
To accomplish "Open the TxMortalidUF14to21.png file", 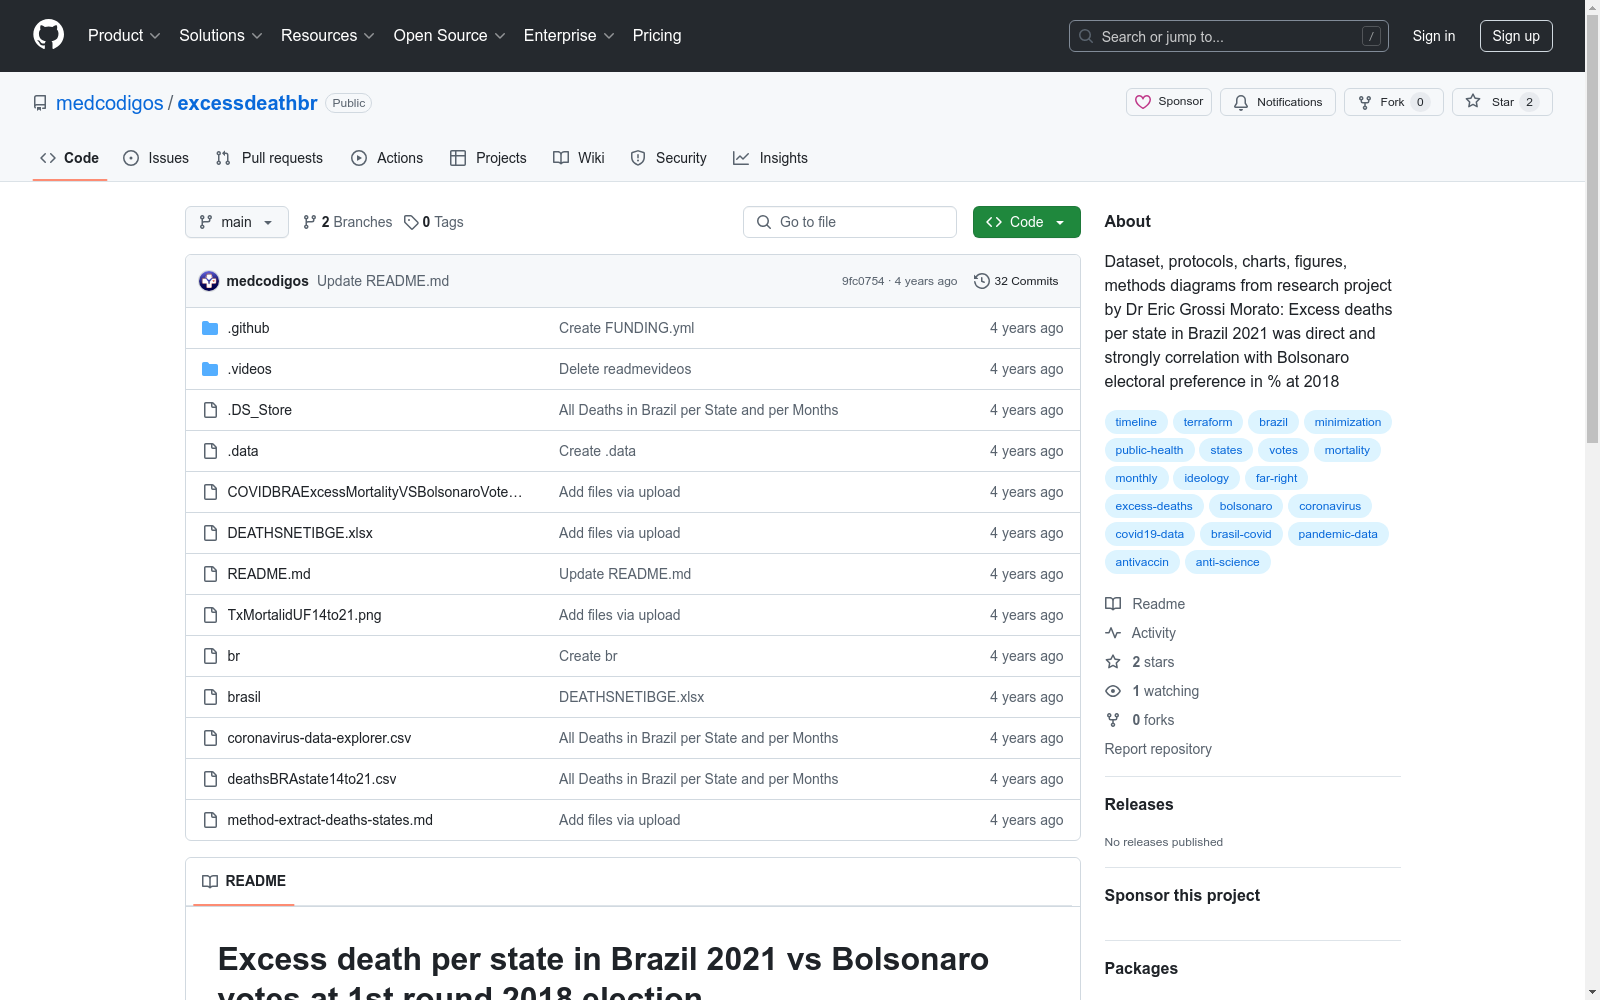I will tap(304, 615).
